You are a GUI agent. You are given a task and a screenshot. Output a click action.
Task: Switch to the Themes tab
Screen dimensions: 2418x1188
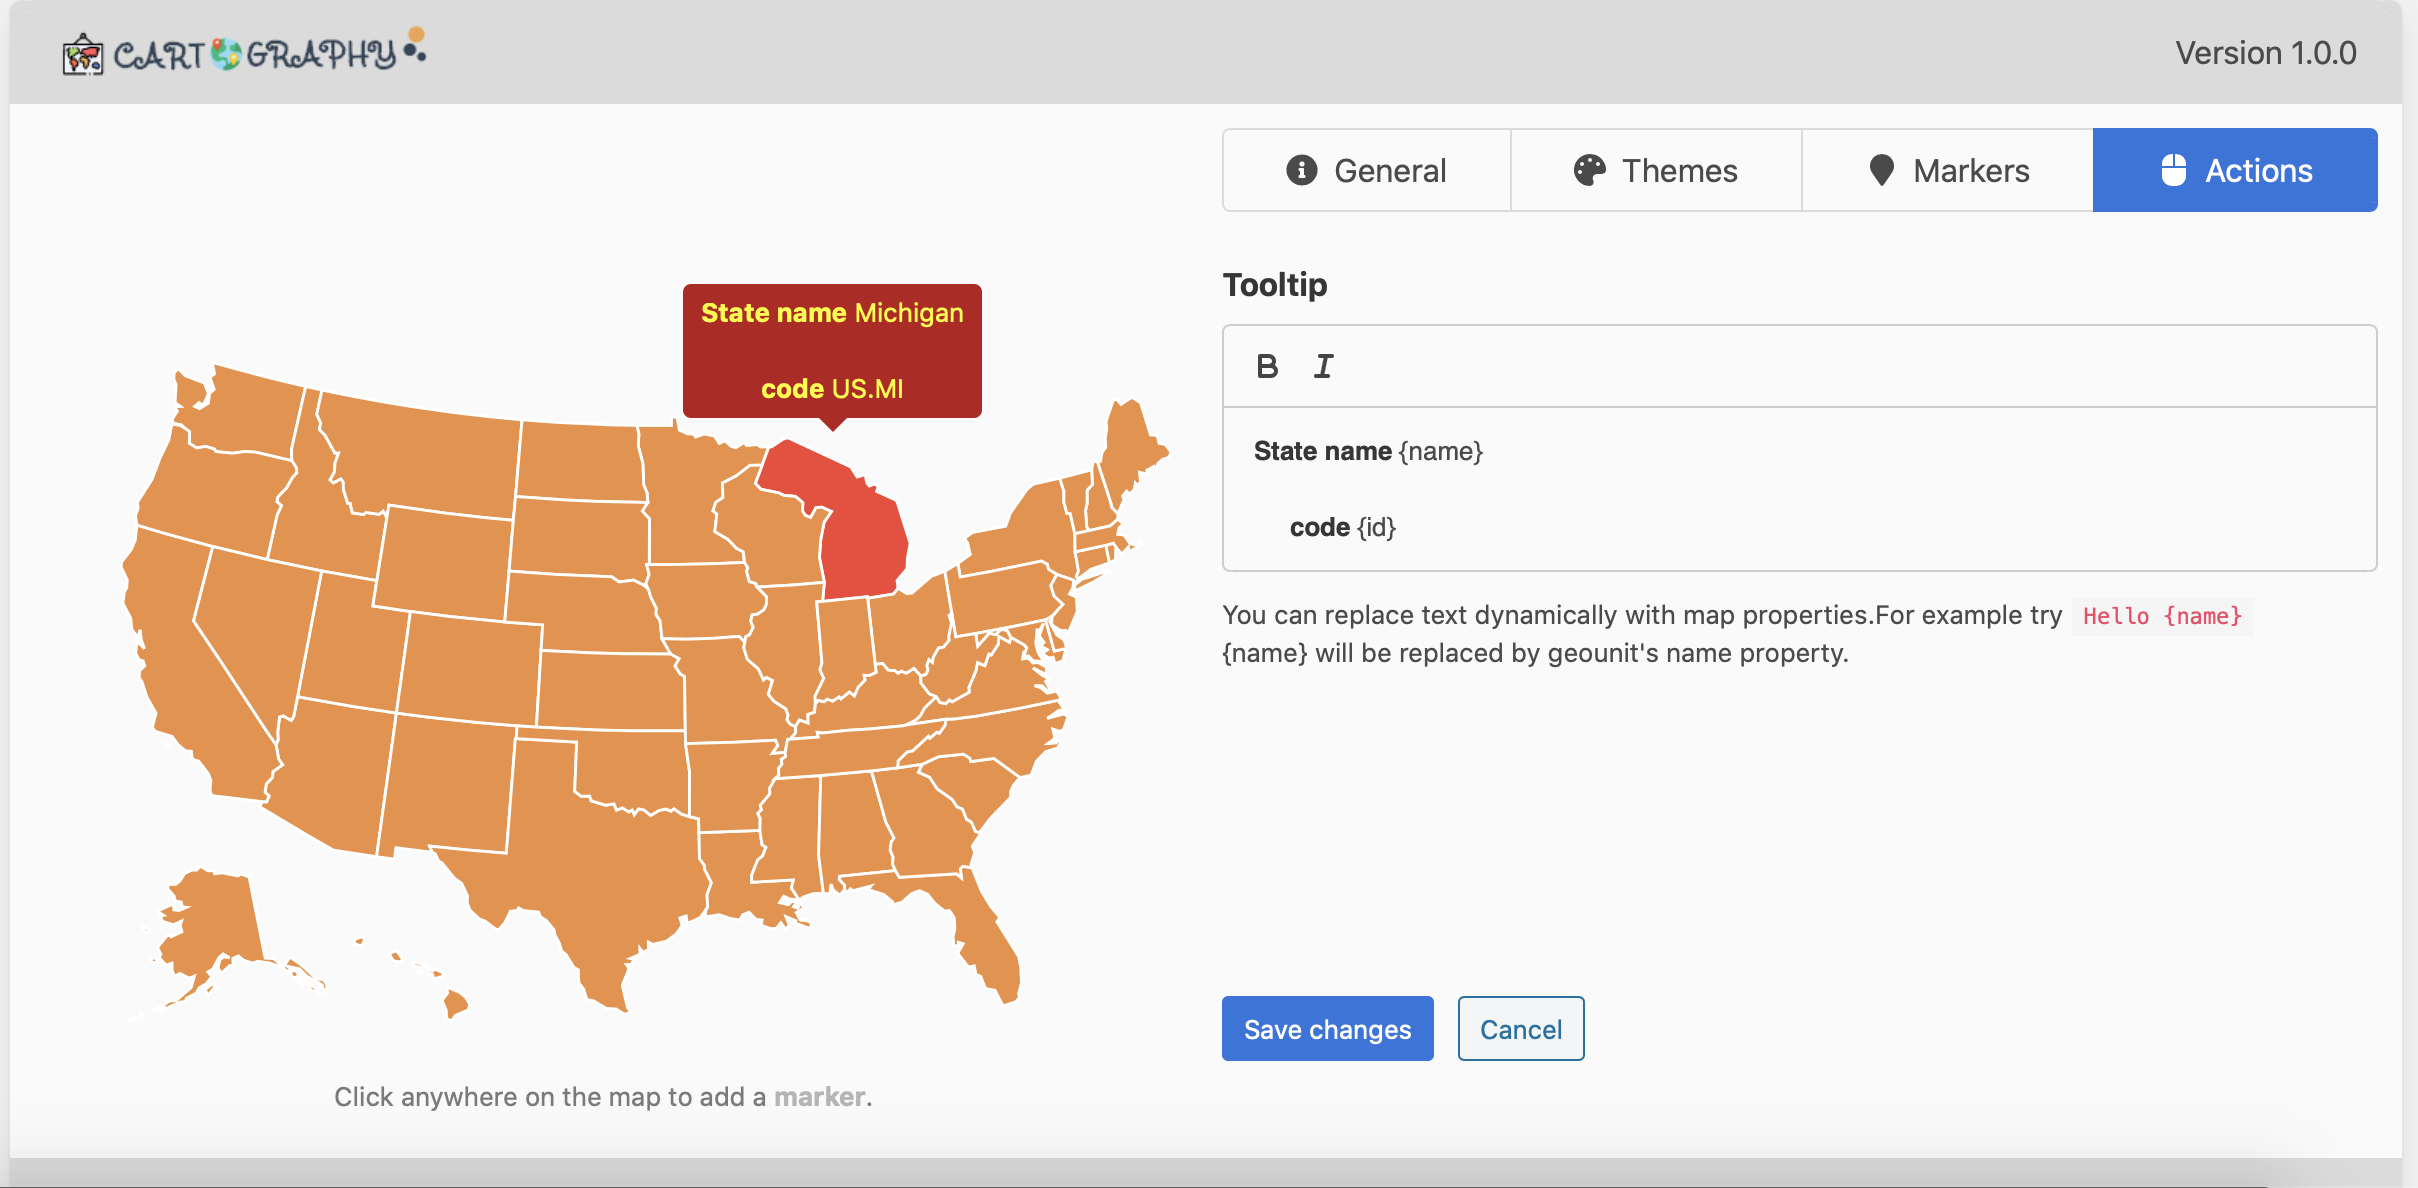[x=1656, y=170]
